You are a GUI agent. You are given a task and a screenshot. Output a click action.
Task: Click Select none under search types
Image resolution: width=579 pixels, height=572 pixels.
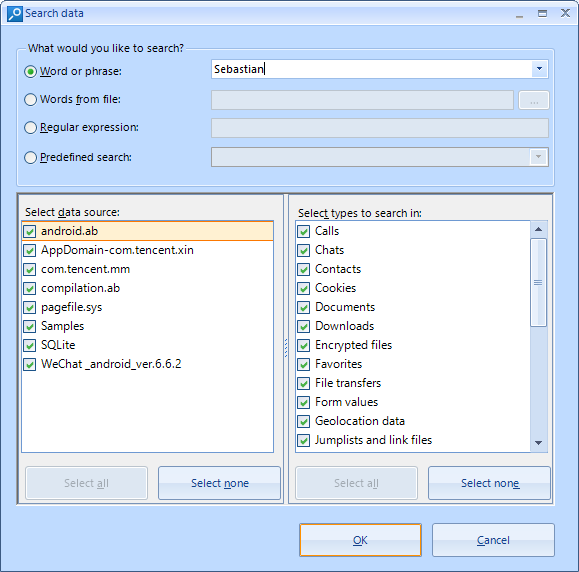point(490,483)
